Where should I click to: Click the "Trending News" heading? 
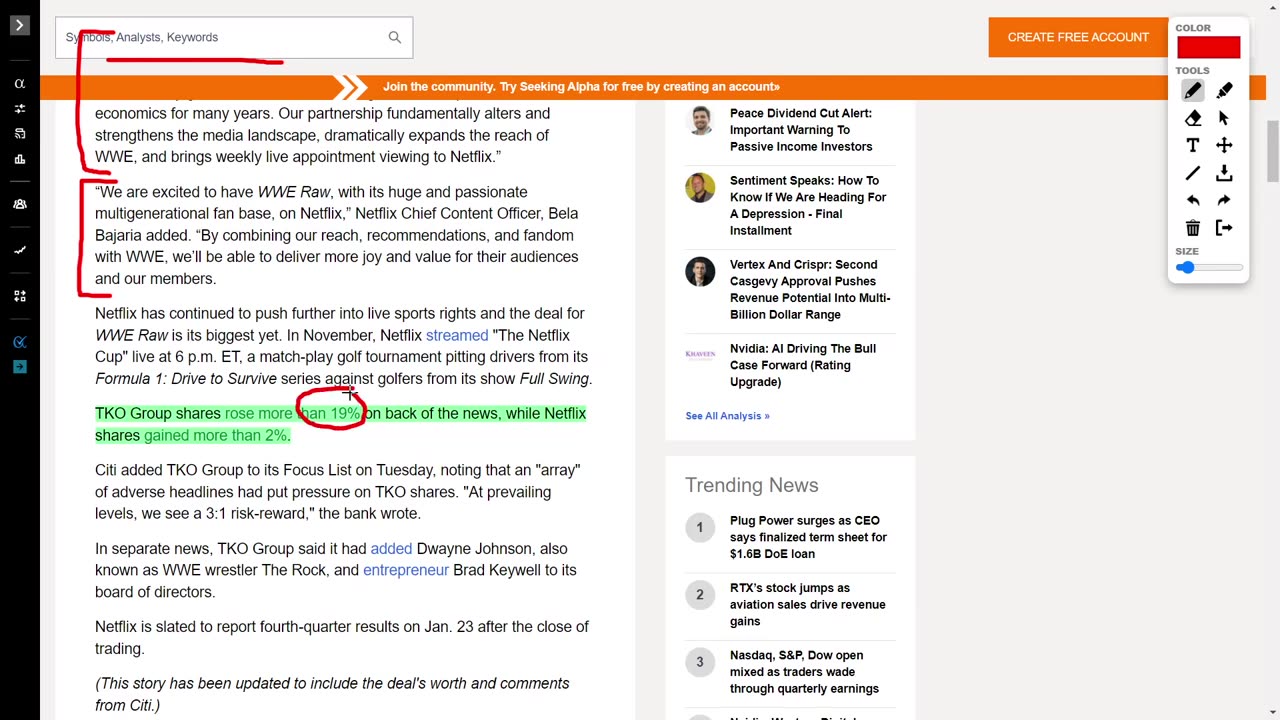point(751,485)
